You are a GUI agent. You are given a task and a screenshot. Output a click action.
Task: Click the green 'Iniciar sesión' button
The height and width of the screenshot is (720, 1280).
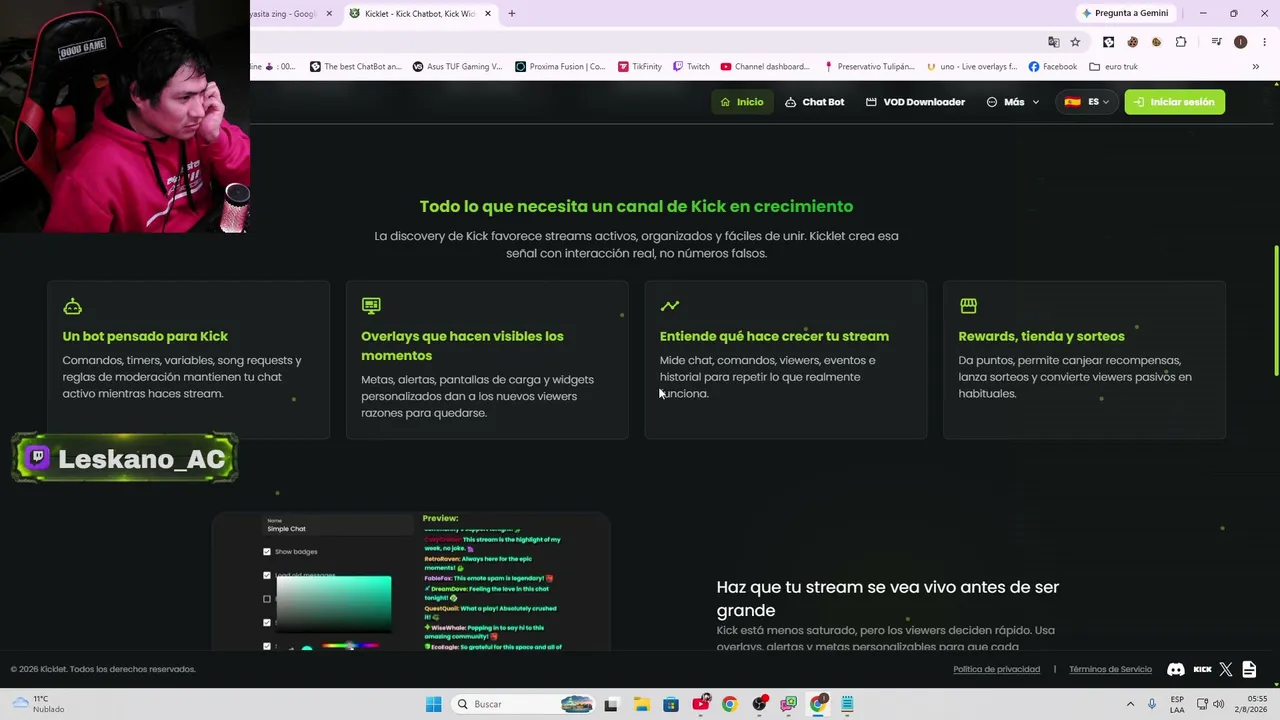click(x=1175, y=102)
